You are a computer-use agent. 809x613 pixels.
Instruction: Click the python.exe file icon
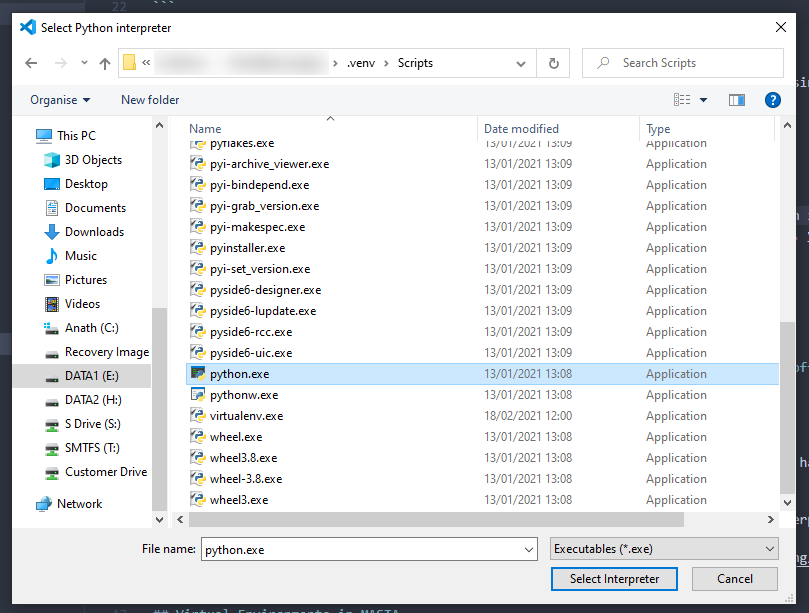(198, 374)
